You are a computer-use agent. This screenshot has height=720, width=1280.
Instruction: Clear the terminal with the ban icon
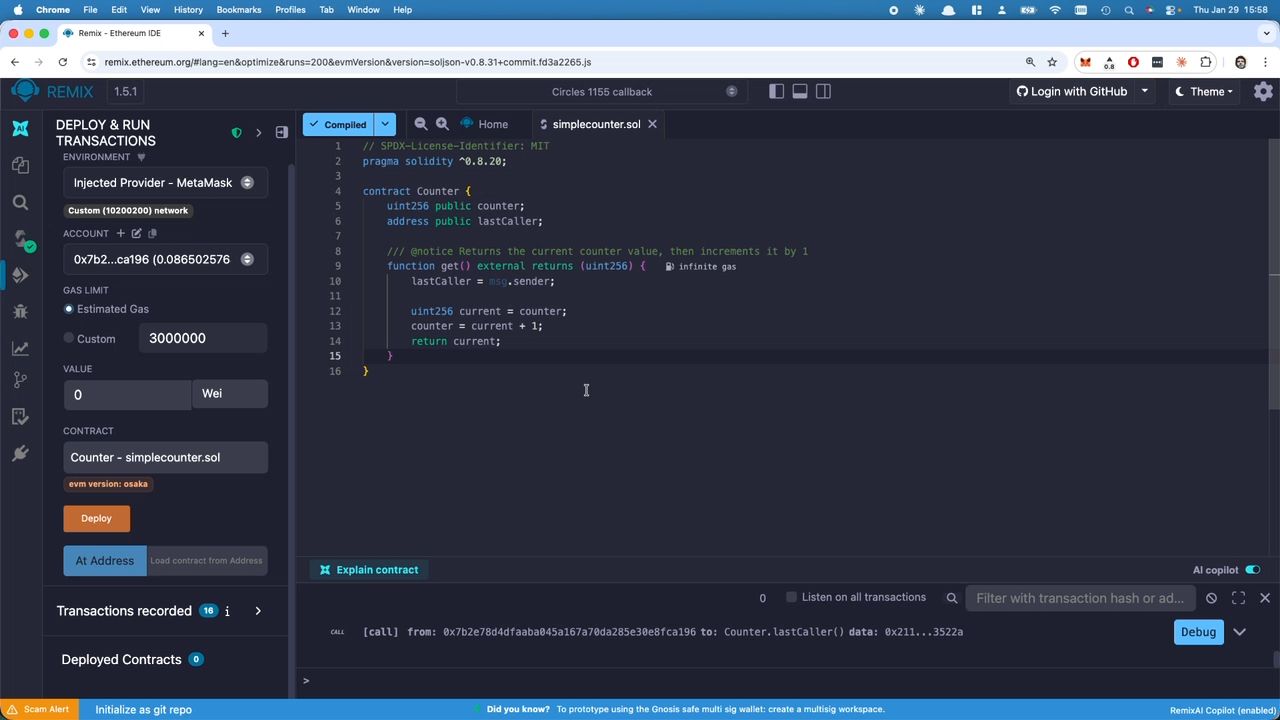click(1211, 598)
